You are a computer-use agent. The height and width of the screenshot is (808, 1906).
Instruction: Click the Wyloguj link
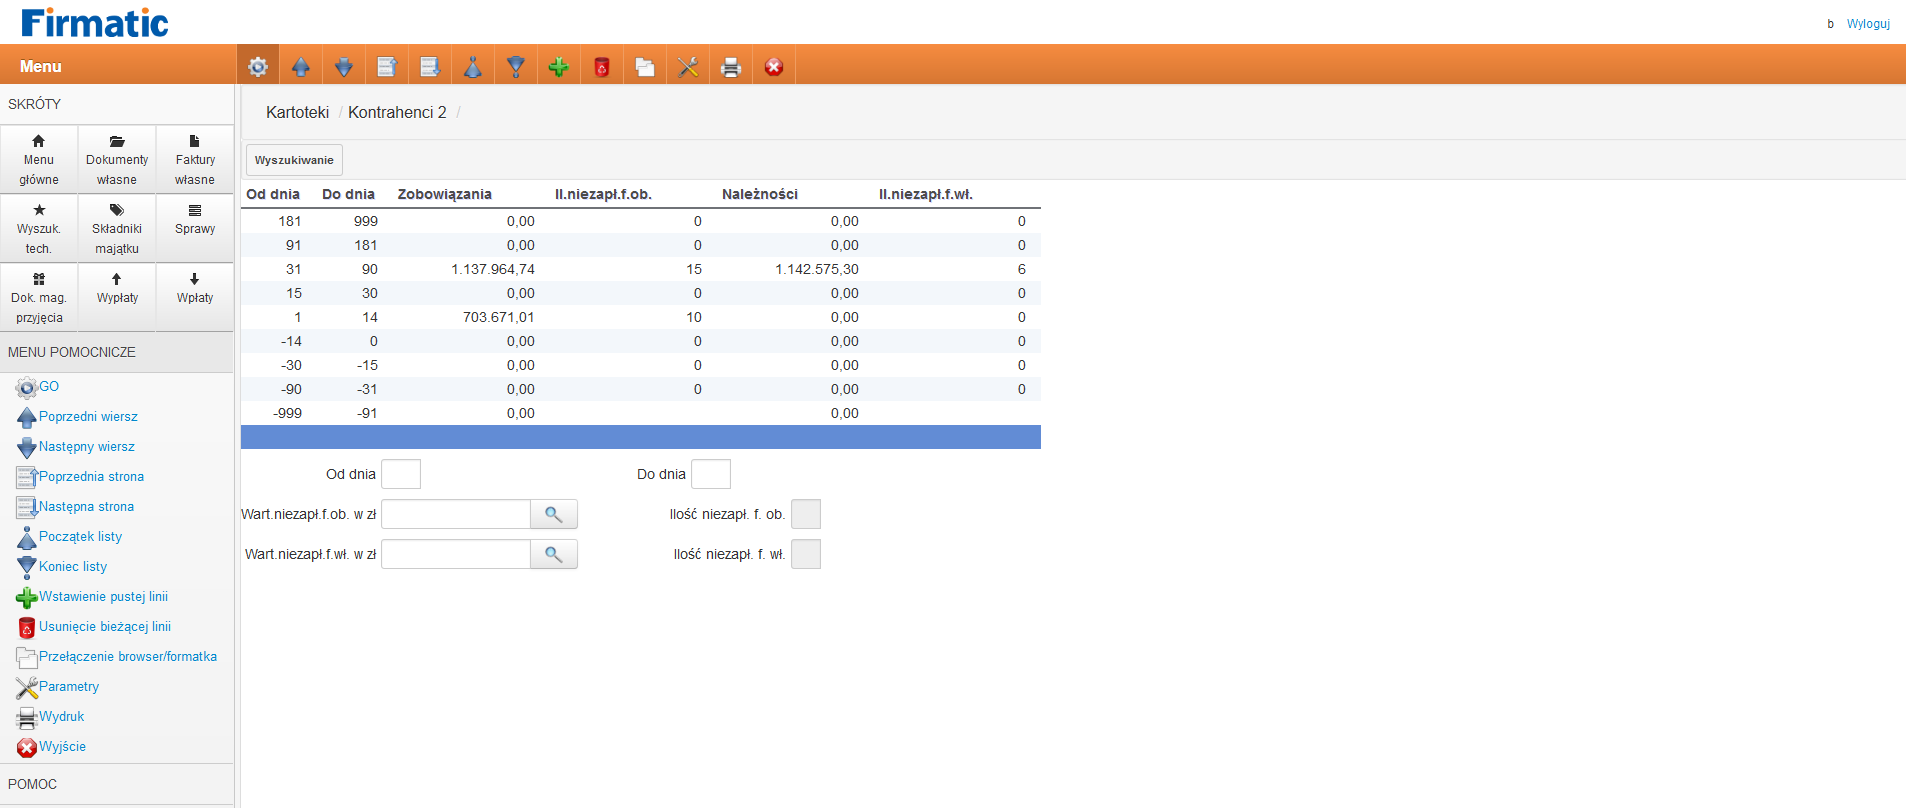[x=1868, y=24]
